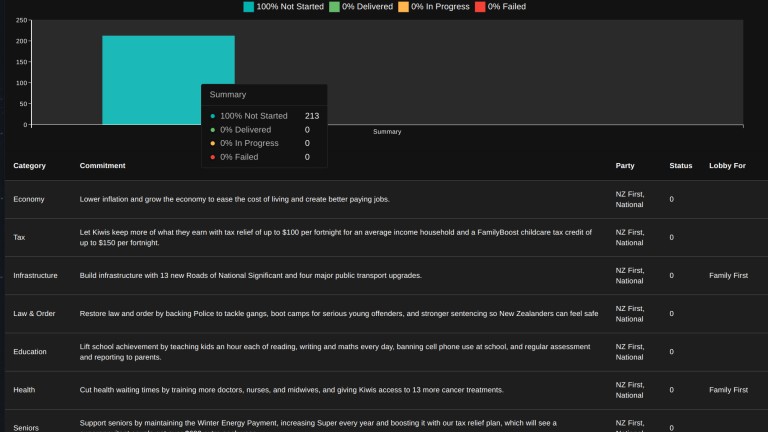The image size is (768, 432).
Task: Sort table by Lobby For column header
Action: [x=727, y=166]
